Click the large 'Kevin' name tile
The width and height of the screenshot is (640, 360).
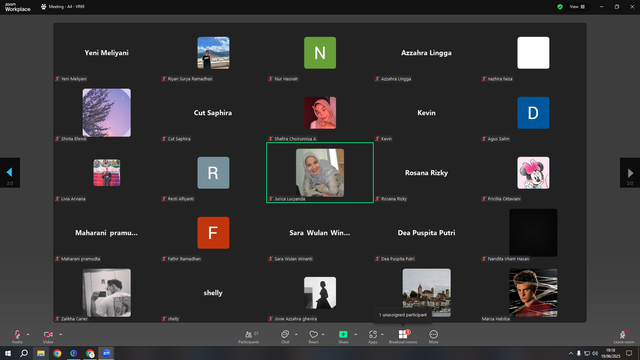(x=426, y=113)
